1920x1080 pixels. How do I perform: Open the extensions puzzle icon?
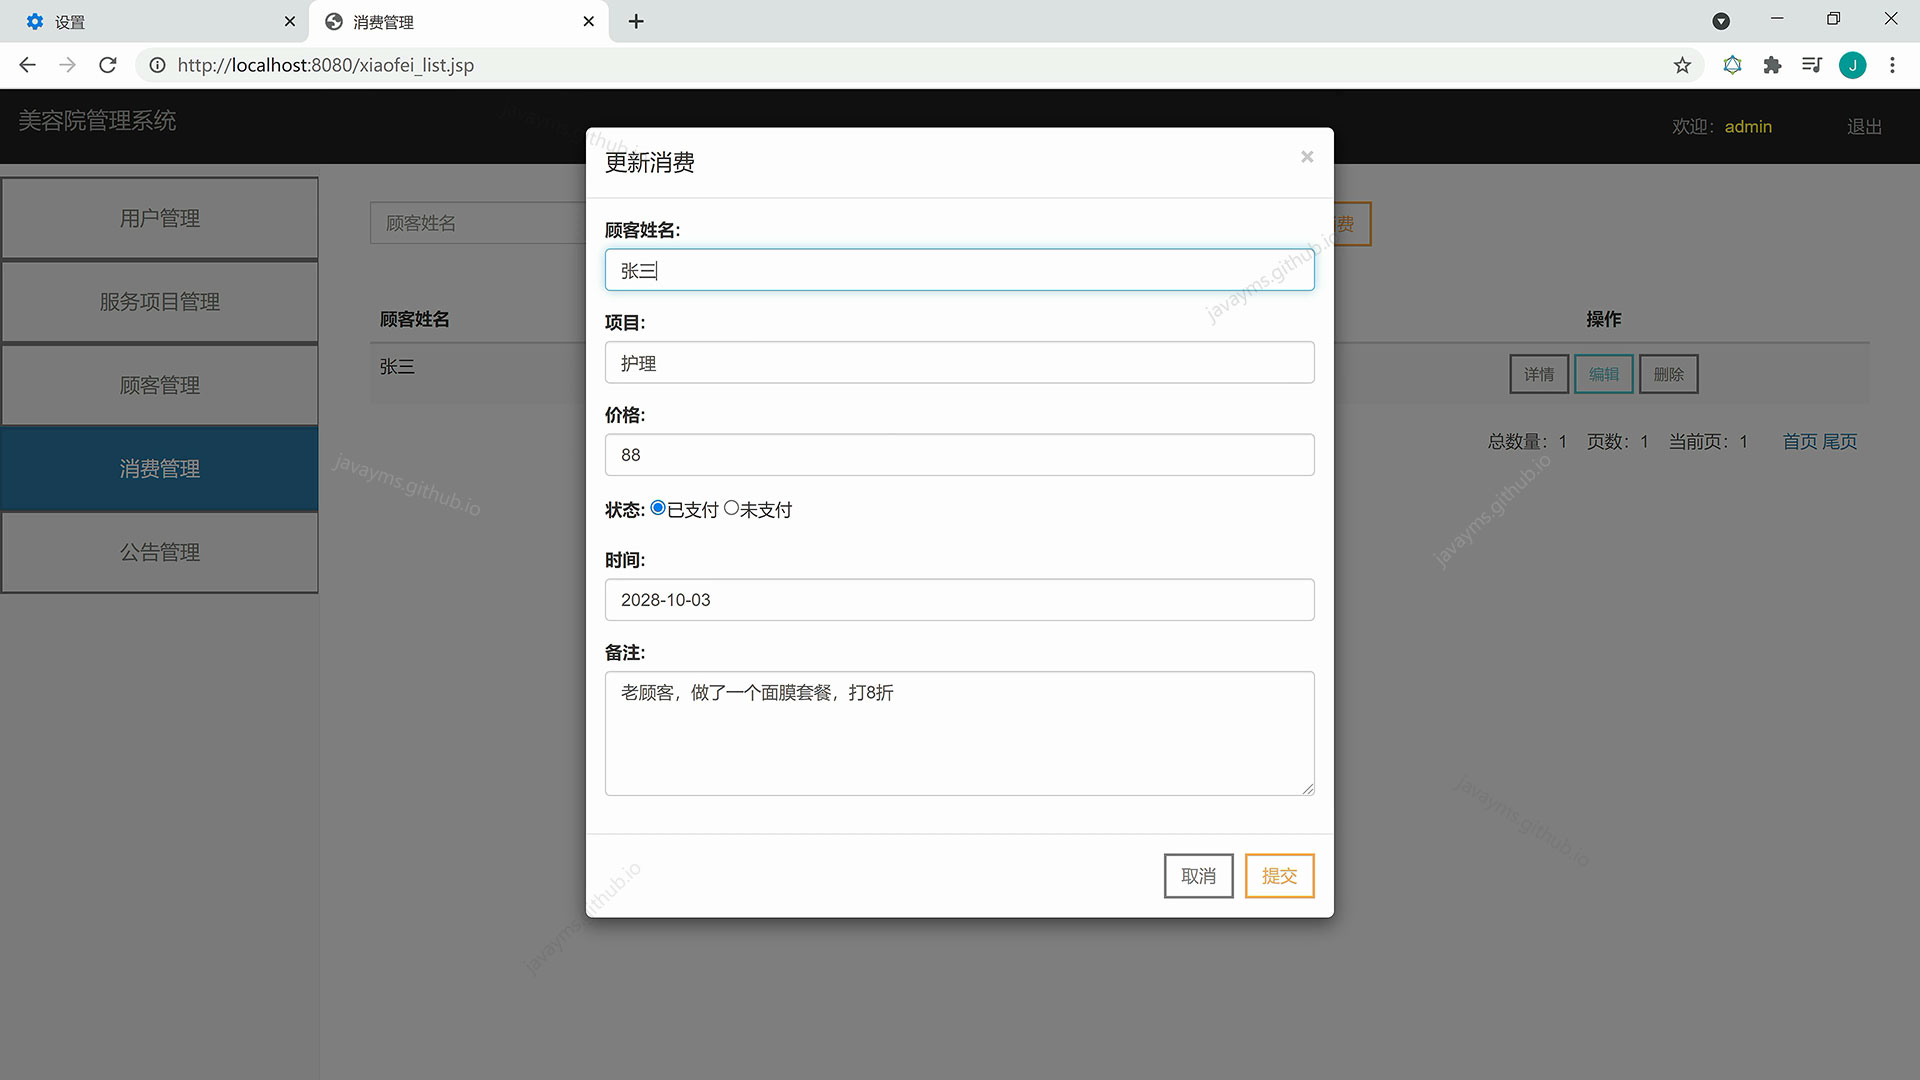point(1772,65)
